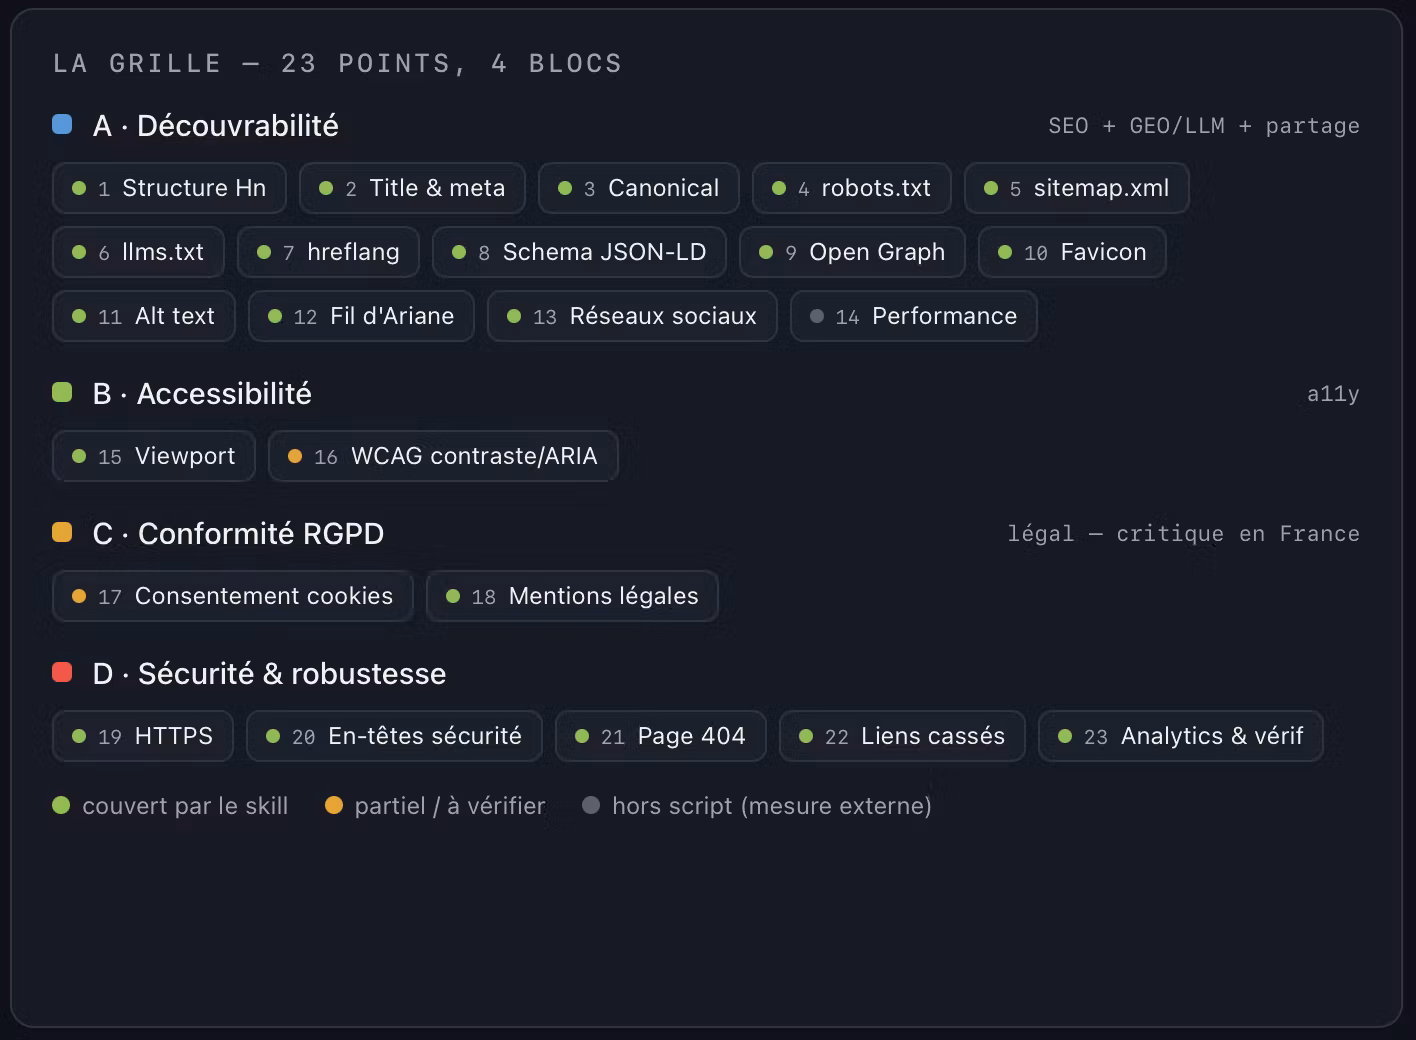The height and width of the screenshot is (1040, 1416).
Task: Click the a11y label
Action: 1333,394
